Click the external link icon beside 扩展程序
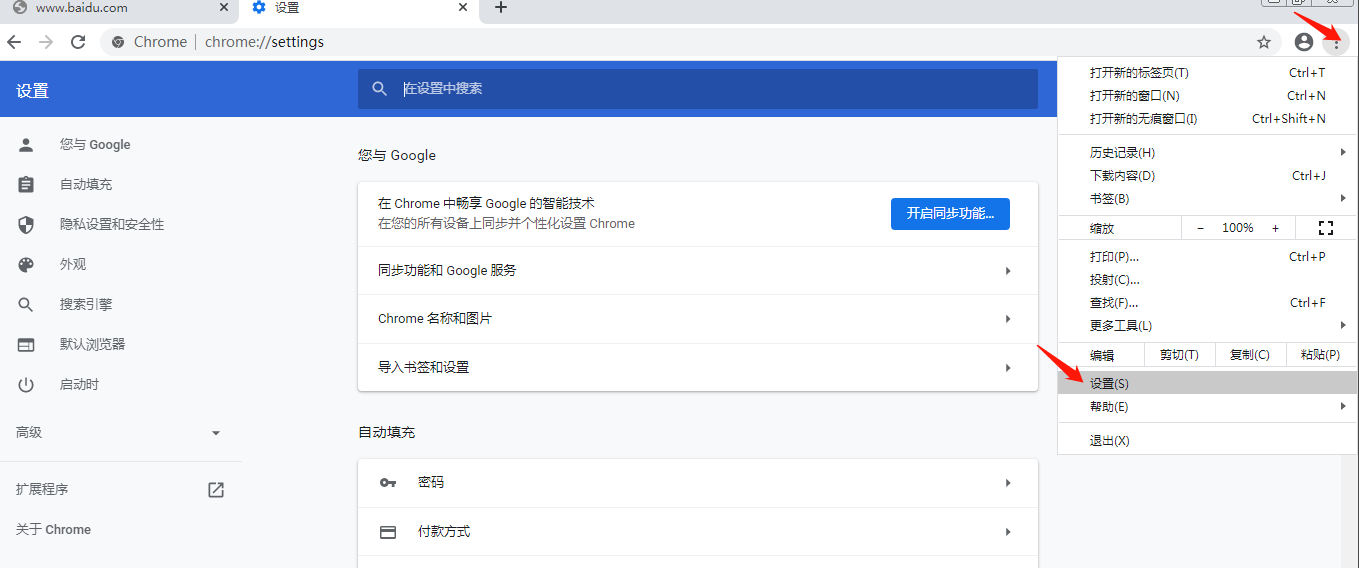The width and height of the screenshot is (1359, 568). [216, 490]
